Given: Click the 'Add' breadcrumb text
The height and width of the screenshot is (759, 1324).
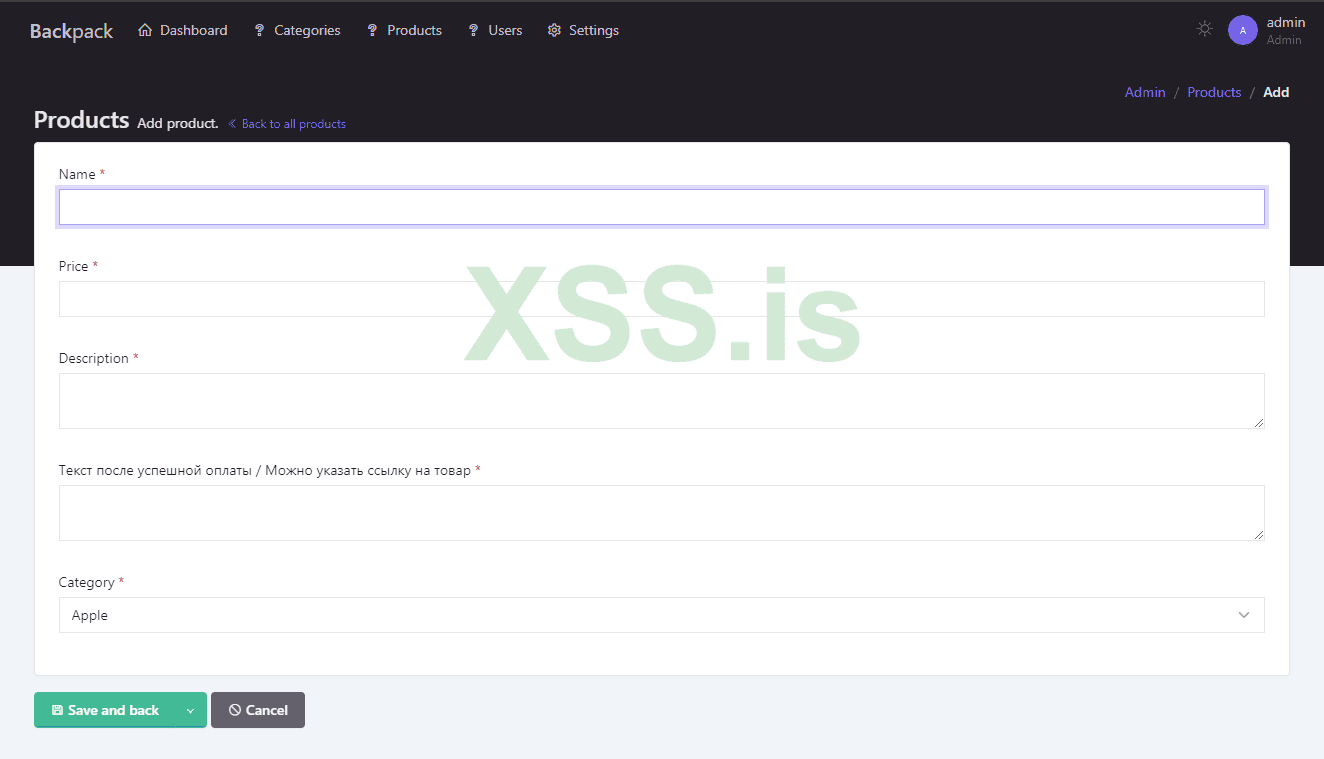Looking at the screenshot, I should 1276,92.
